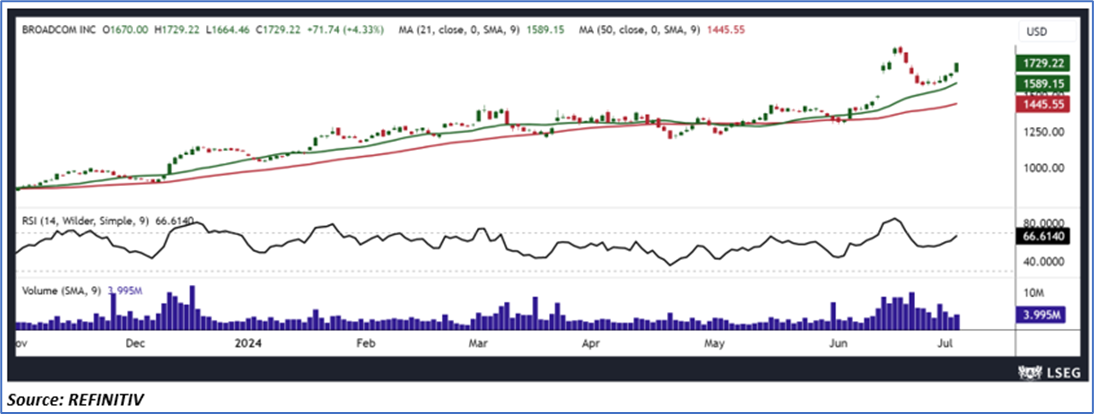
Task: Click the Mar label on time axis
Action: click(478, 343)
